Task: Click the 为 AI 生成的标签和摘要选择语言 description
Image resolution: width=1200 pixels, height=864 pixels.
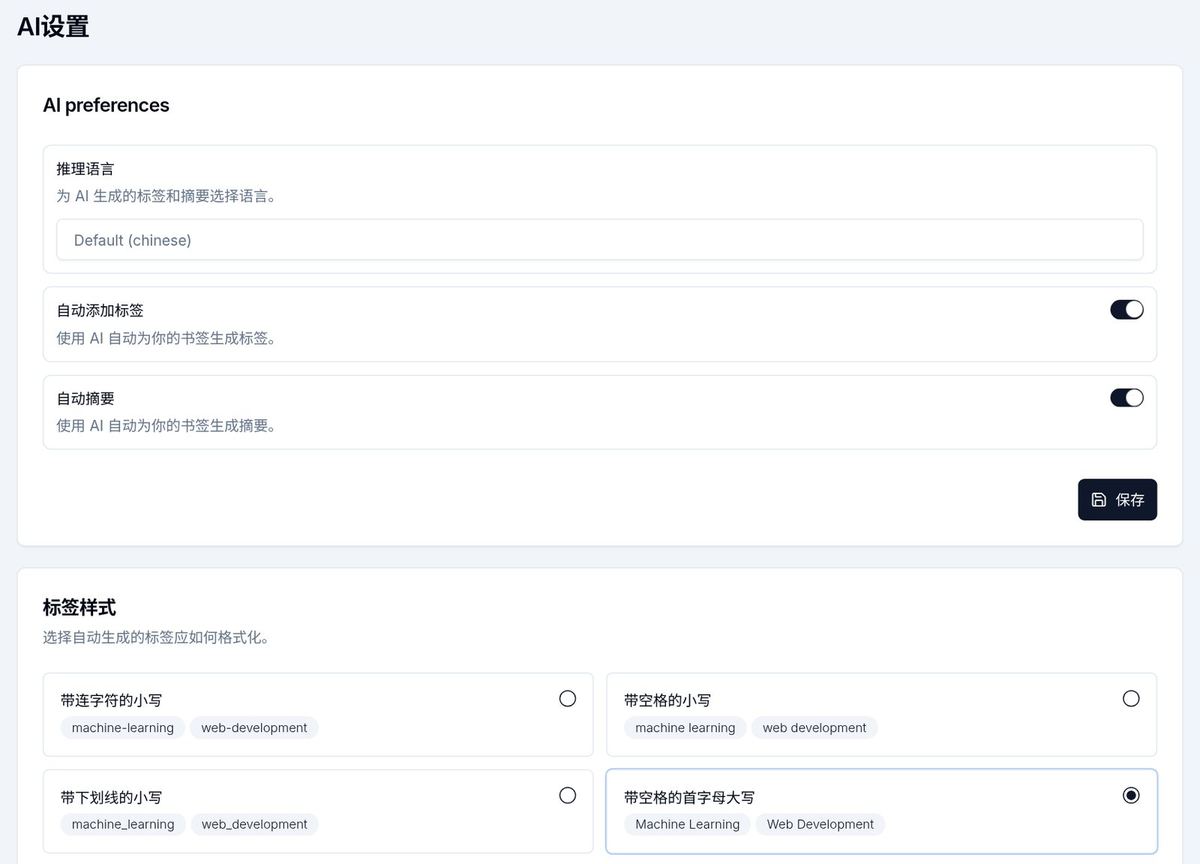Action: [167, 196]
